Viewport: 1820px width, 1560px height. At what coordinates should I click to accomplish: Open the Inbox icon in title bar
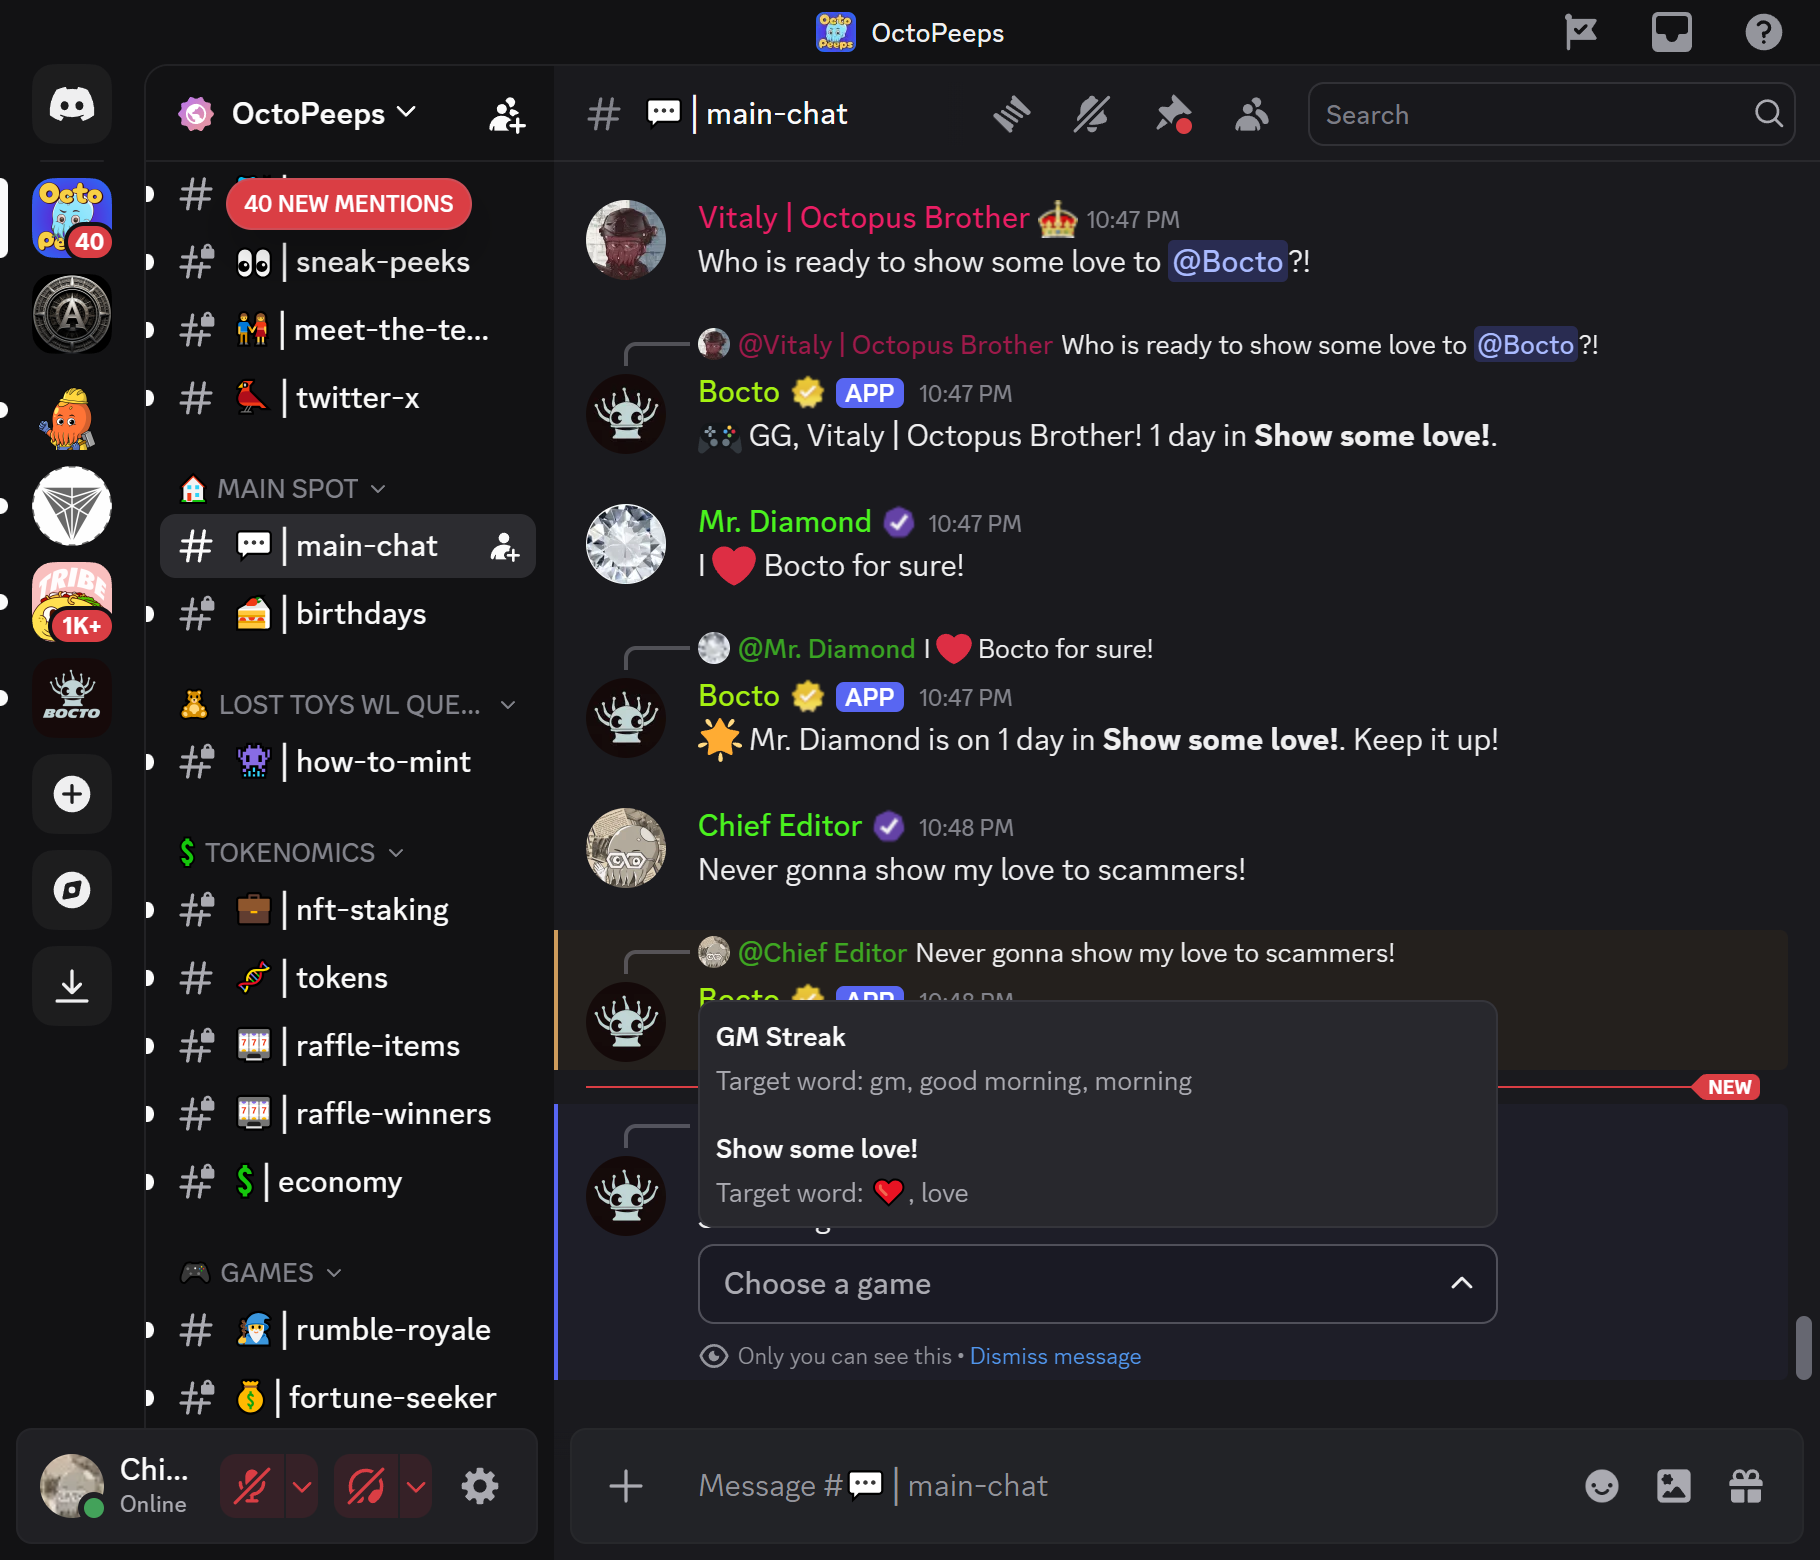pyautogui.click(x=1671, y=32)
